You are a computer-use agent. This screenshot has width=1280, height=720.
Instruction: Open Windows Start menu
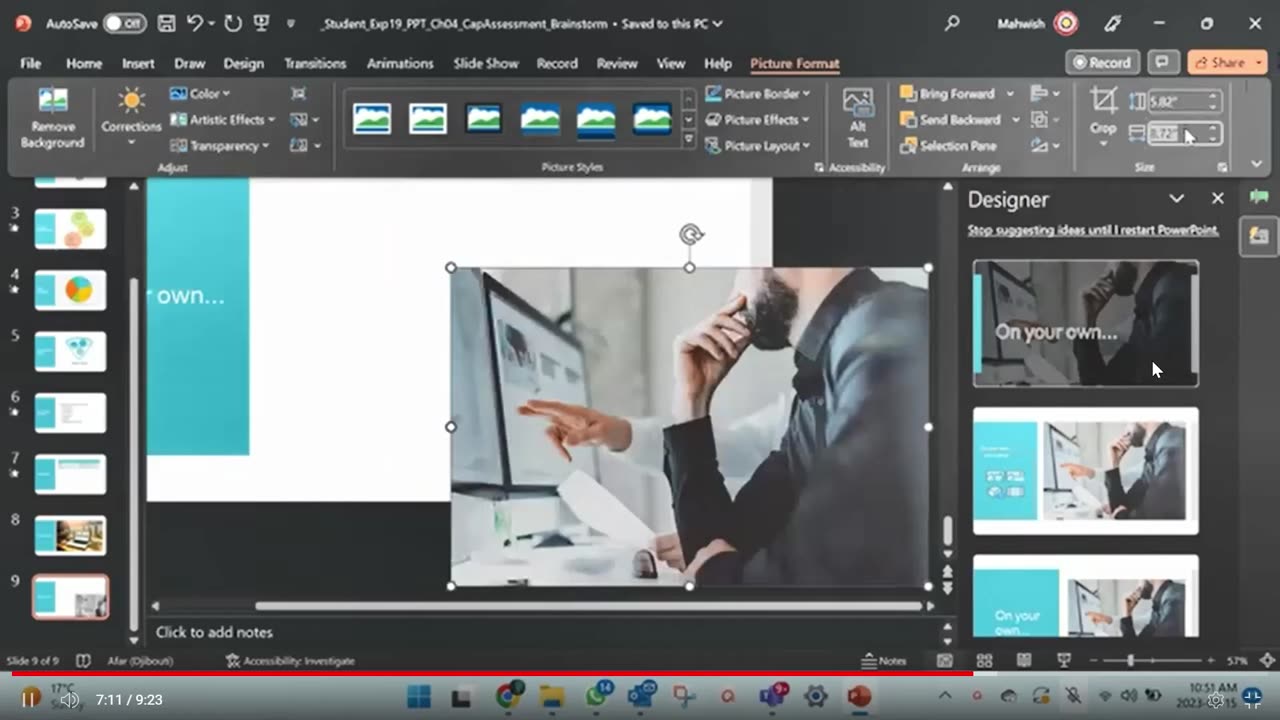pos(419,697)
